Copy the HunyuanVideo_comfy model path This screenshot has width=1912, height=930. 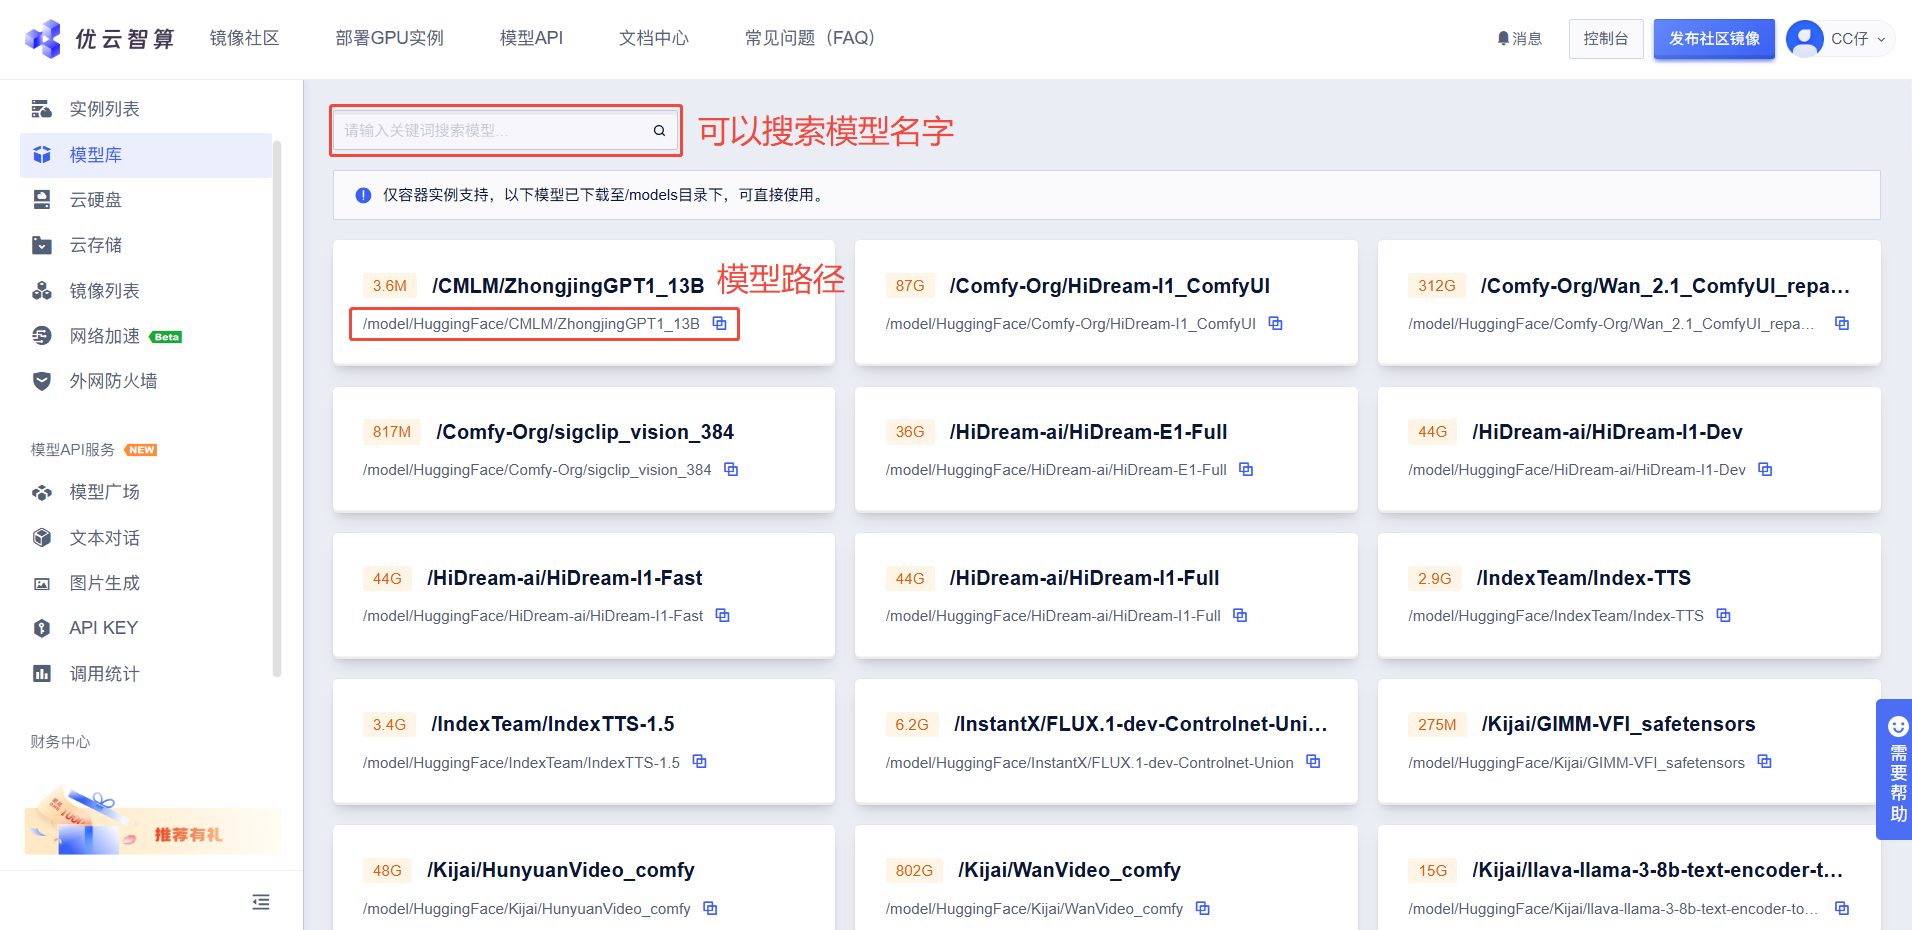(x=710, y=908)
